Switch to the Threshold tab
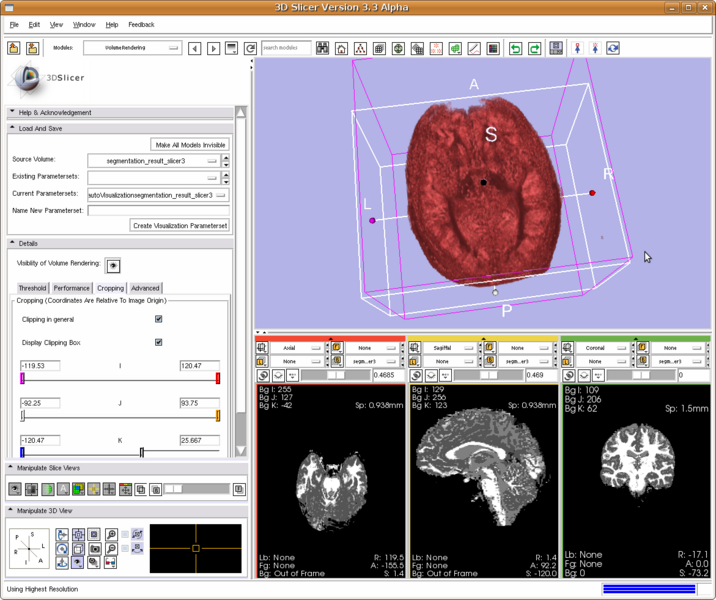This screenshot has width=716, height=600. pos(32,288)
